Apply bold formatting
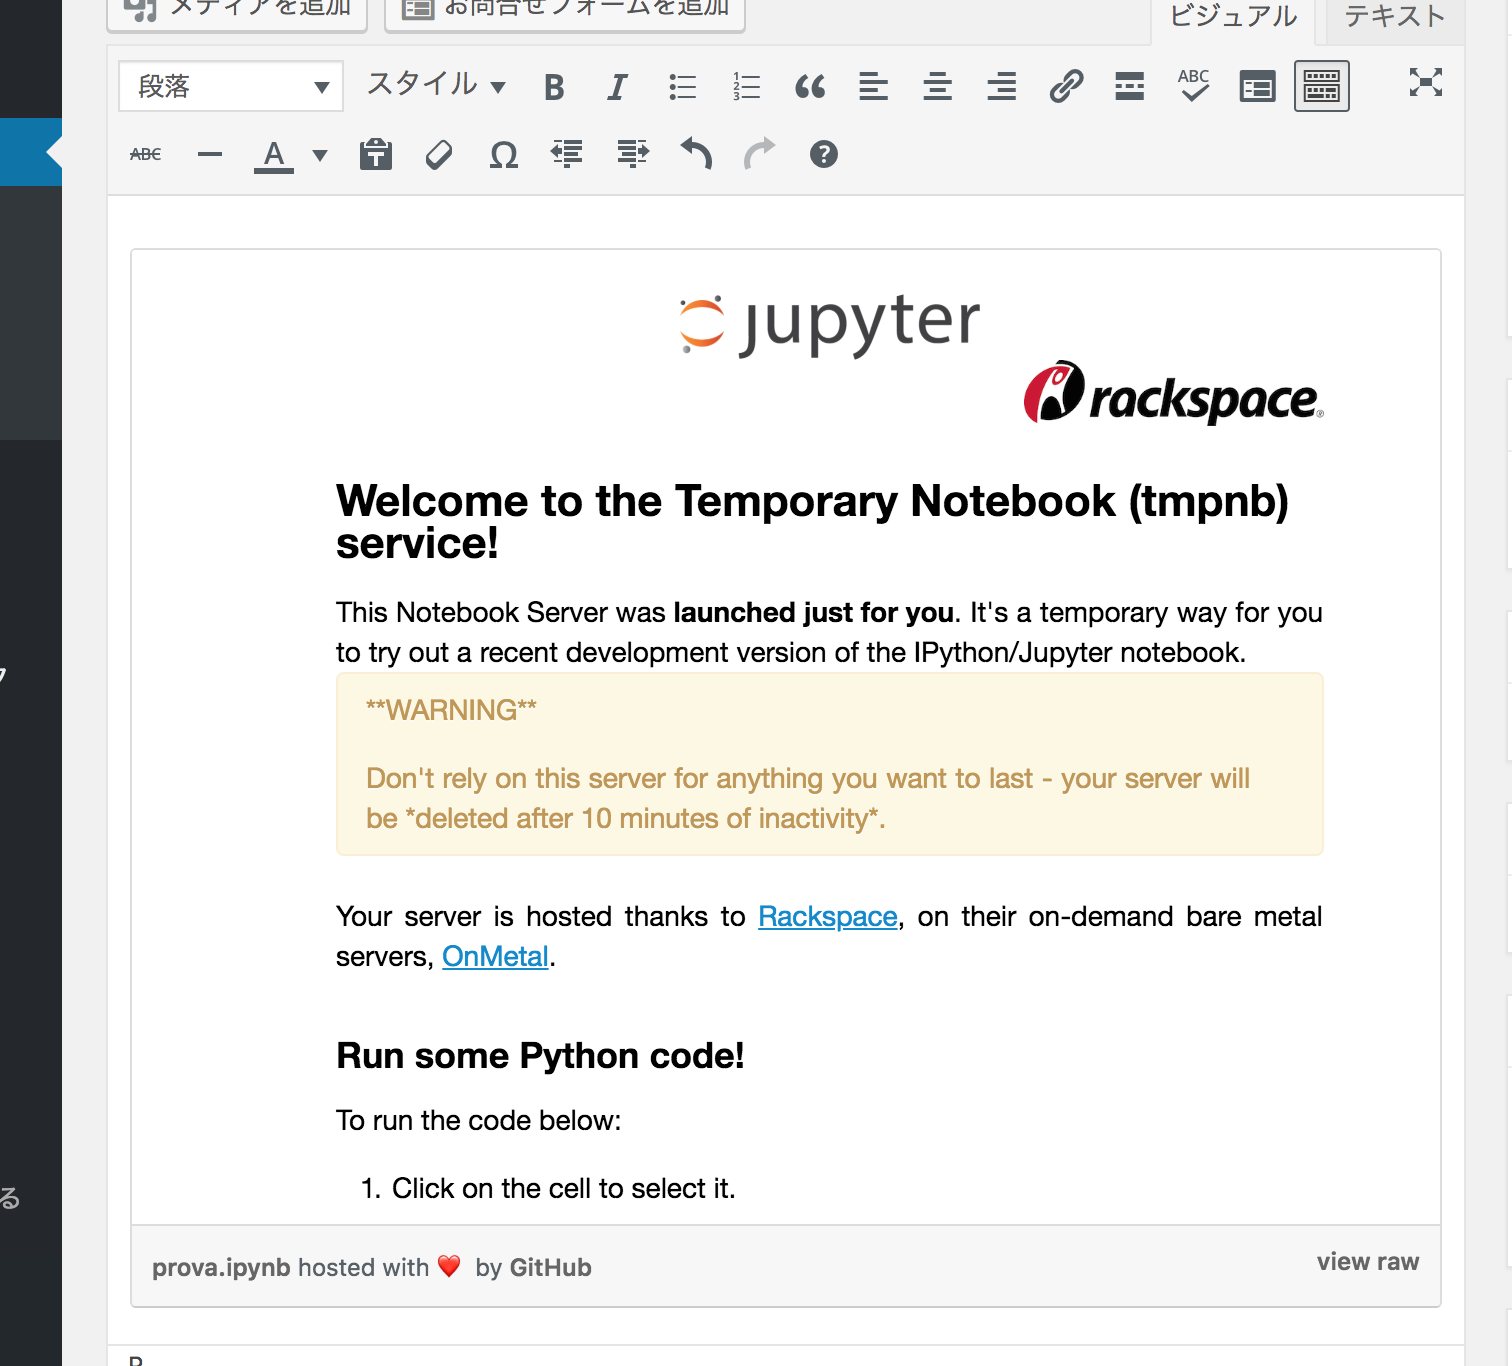 553,86
